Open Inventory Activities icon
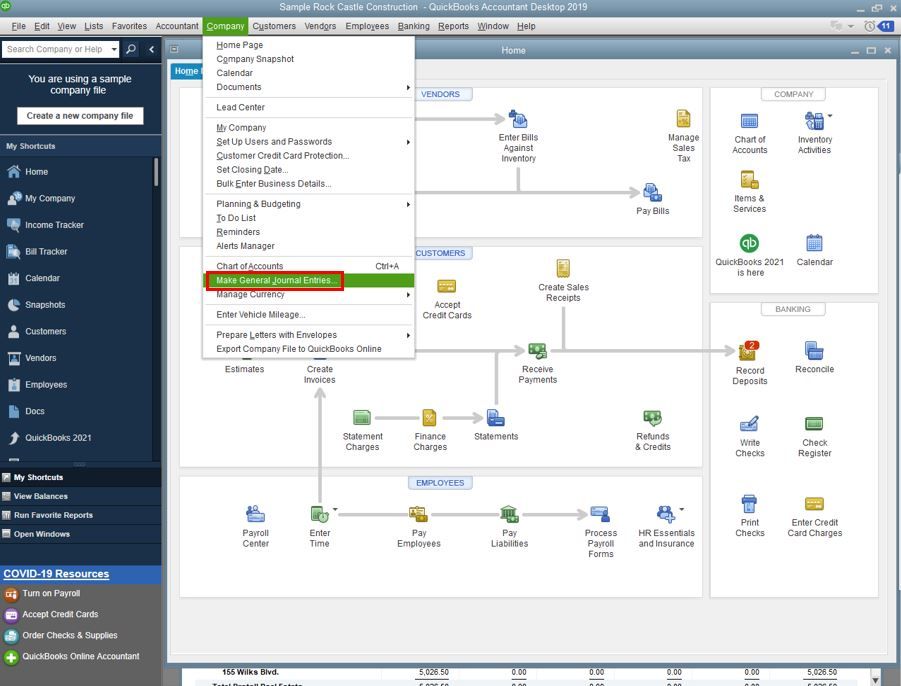This screenshot has height=686, width=901. [814, 121]
